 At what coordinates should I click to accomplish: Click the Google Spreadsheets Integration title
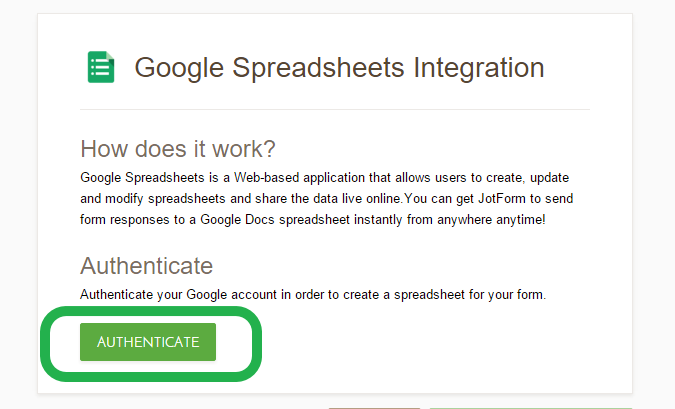pos(339,68)
